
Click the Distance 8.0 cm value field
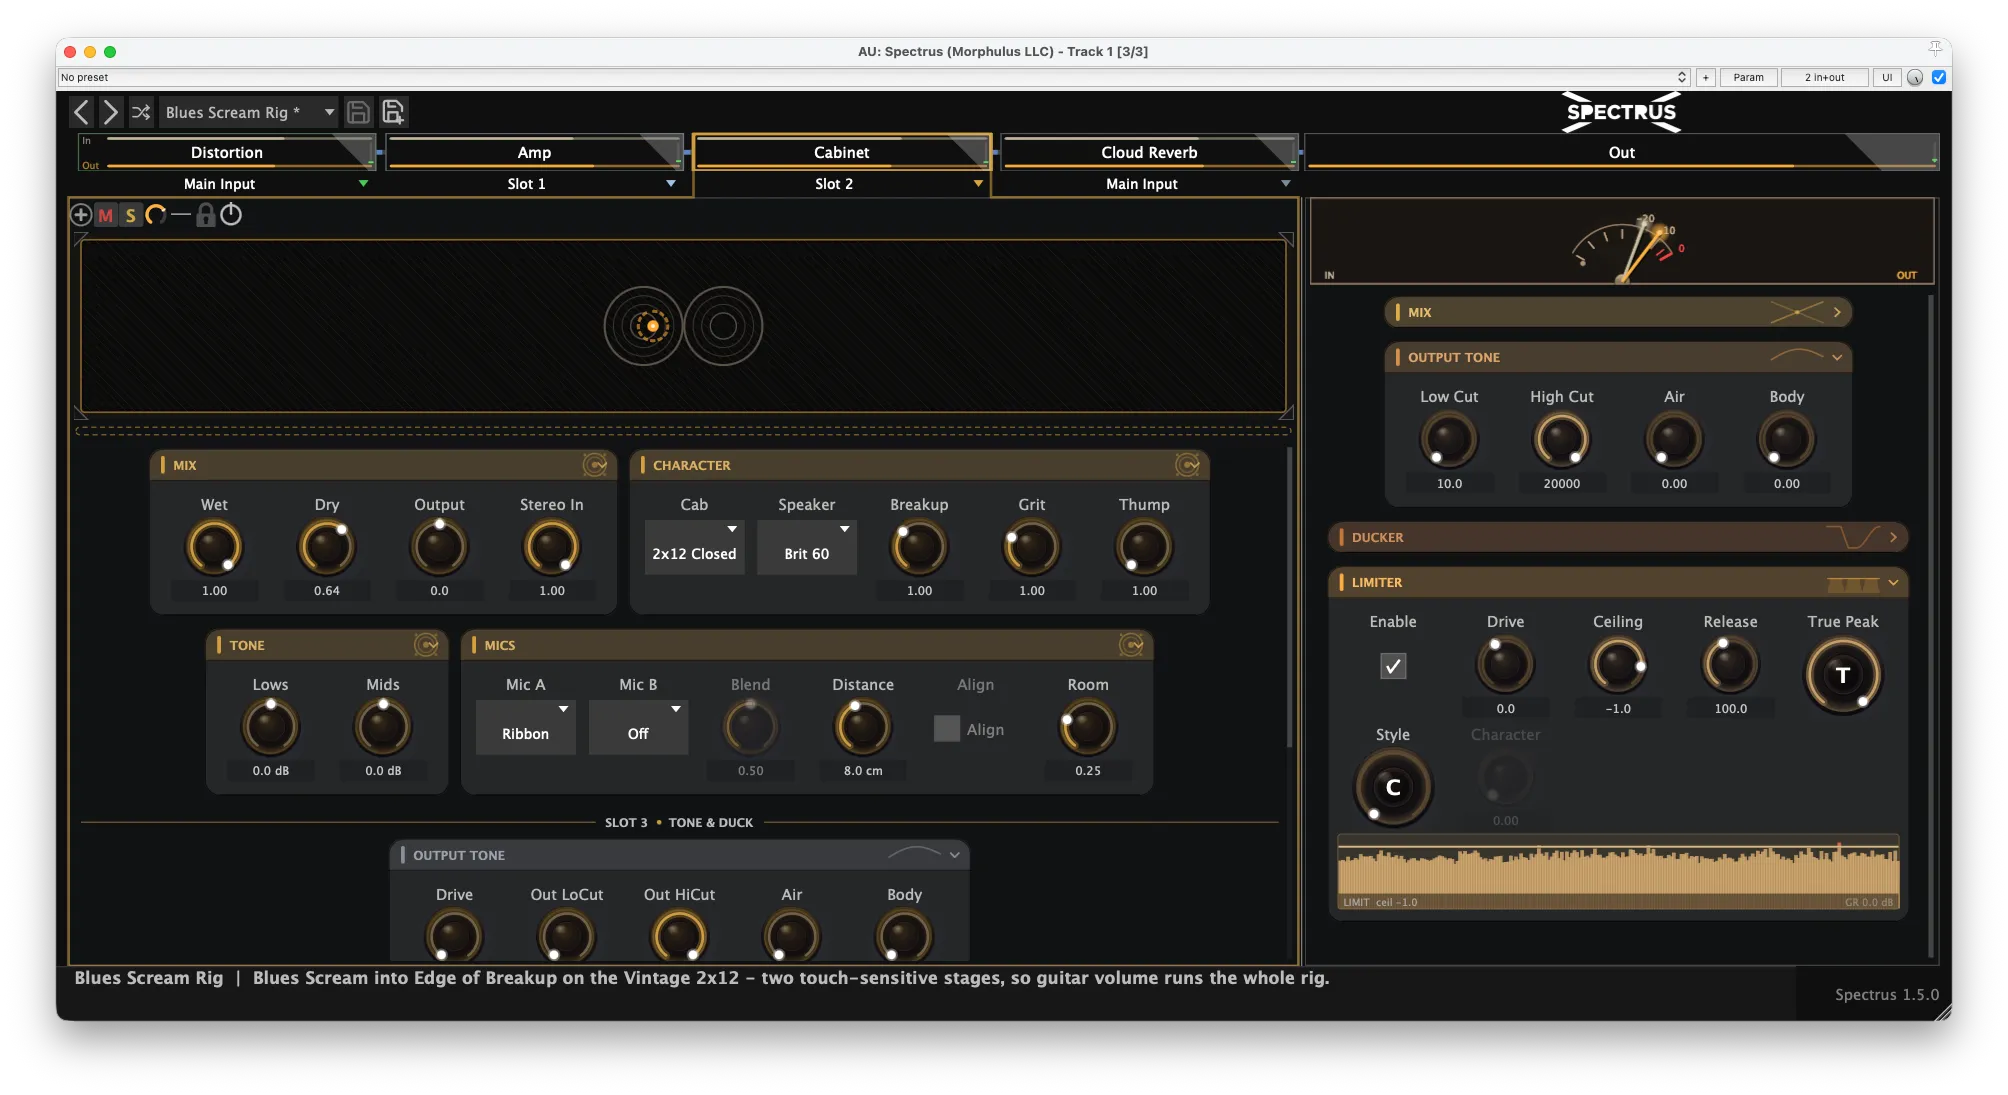(x=862, y=771)
